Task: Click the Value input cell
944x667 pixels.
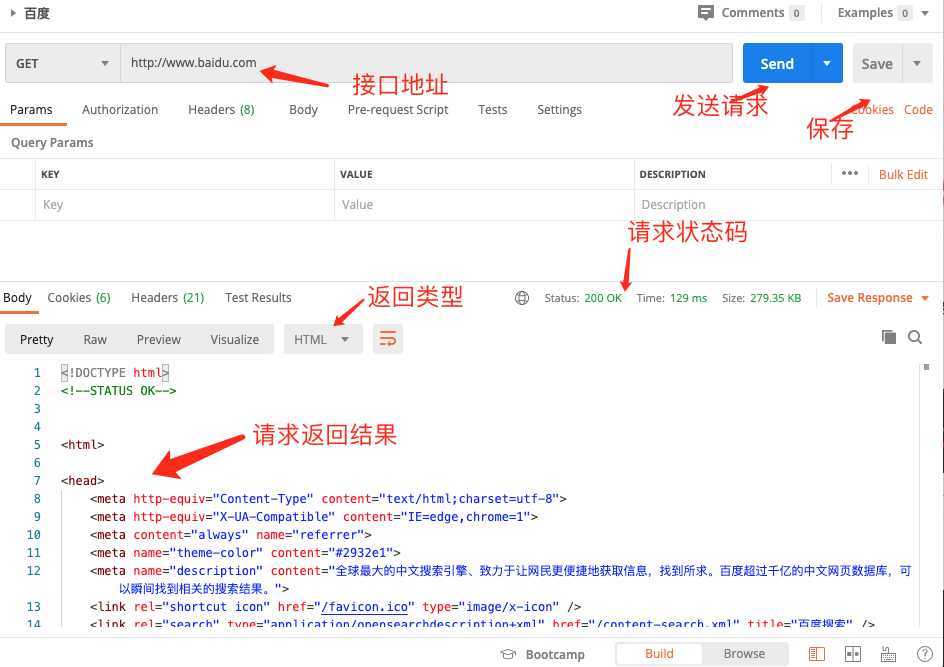Action: point(484,205)
